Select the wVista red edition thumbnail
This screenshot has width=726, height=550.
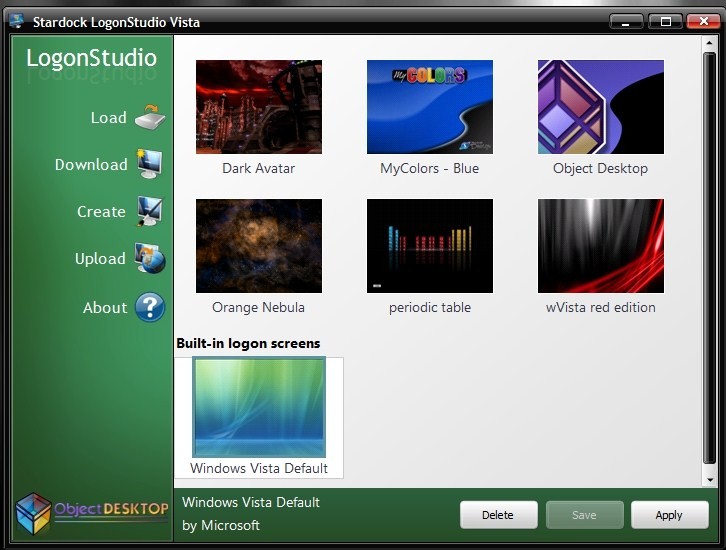[601, 246]
